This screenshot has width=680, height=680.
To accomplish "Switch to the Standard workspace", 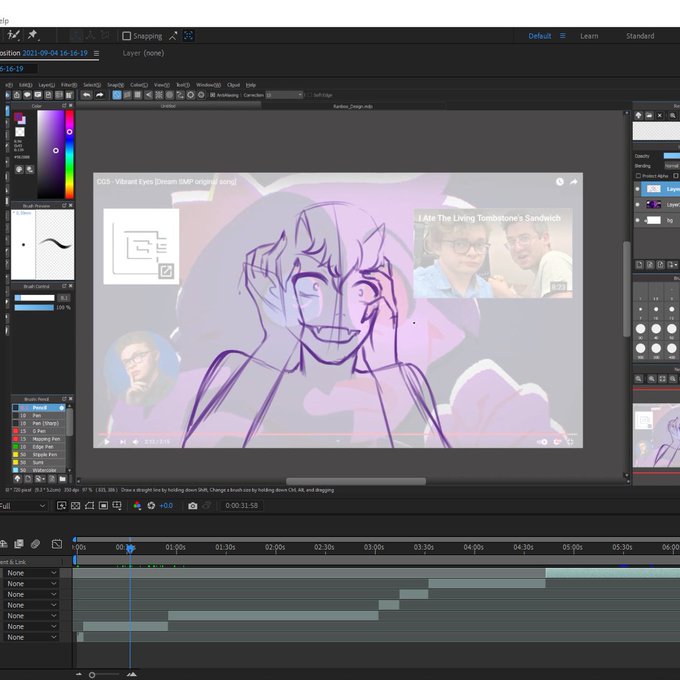I will (640, 36).
